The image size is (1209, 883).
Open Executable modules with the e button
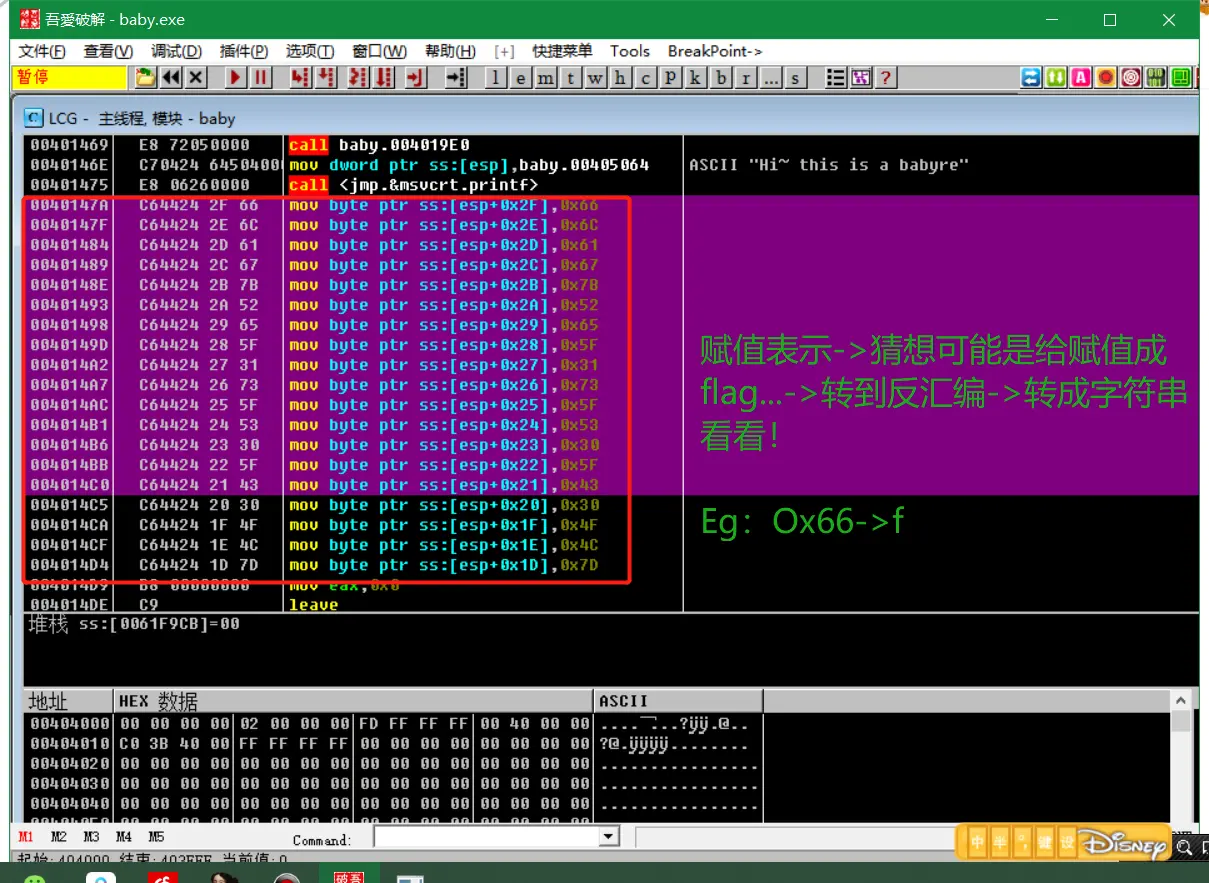coord(521,78)
